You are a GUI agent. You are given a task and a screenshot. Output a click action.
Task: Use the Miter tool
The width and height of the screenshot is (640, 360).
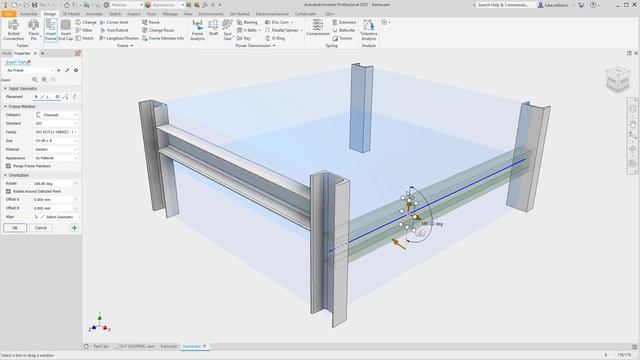coord(84,30)
